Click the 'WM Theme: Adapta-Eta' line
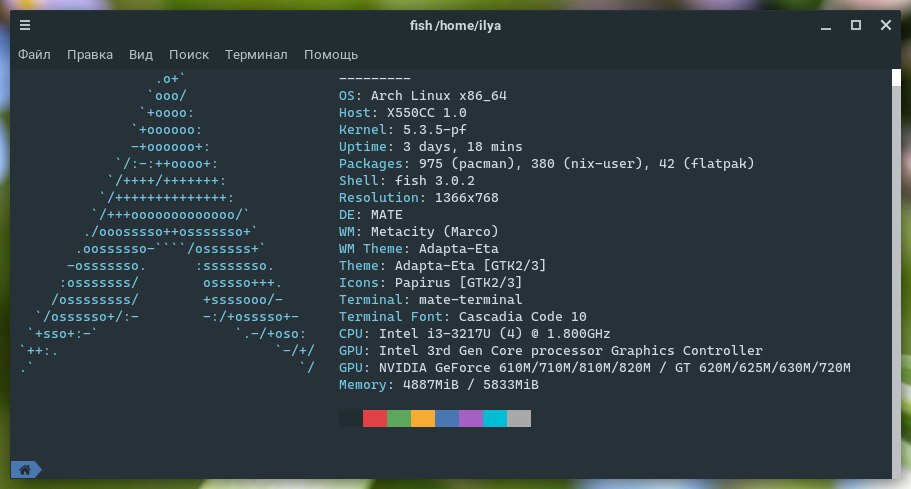Image resolution: width=911 pixels, height=489 pixels. click(419, 249)
